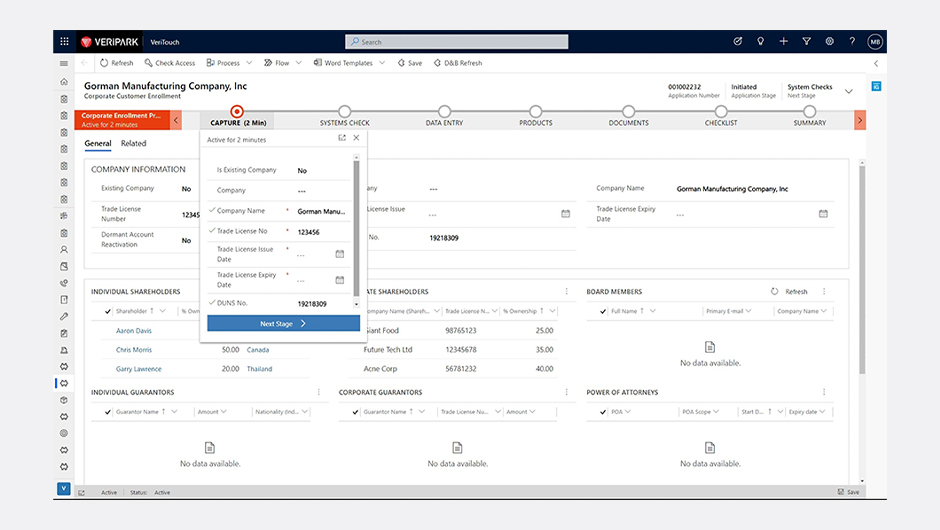Click the pencil icon in left sidebar
The height and width of the screenshot is (530, 940).
click(x=64, y=316)
